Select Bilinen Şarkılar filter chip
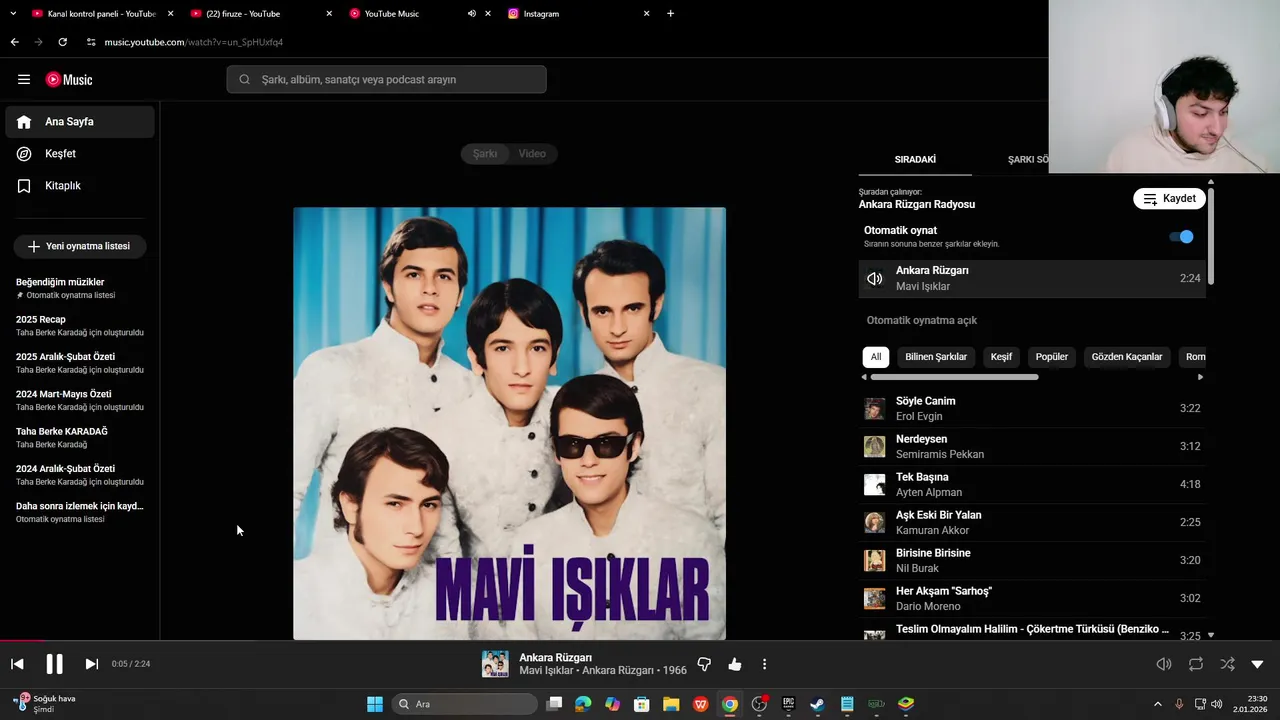The height and width of the screenshot is (720, 1280). 936,356
